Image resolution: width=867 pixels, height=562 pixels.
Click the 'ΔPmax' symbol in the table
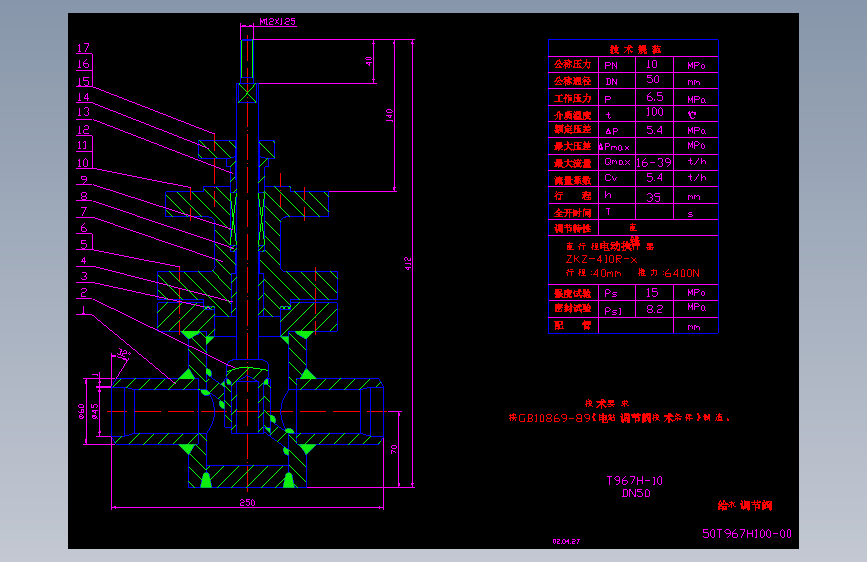[614, 147]
